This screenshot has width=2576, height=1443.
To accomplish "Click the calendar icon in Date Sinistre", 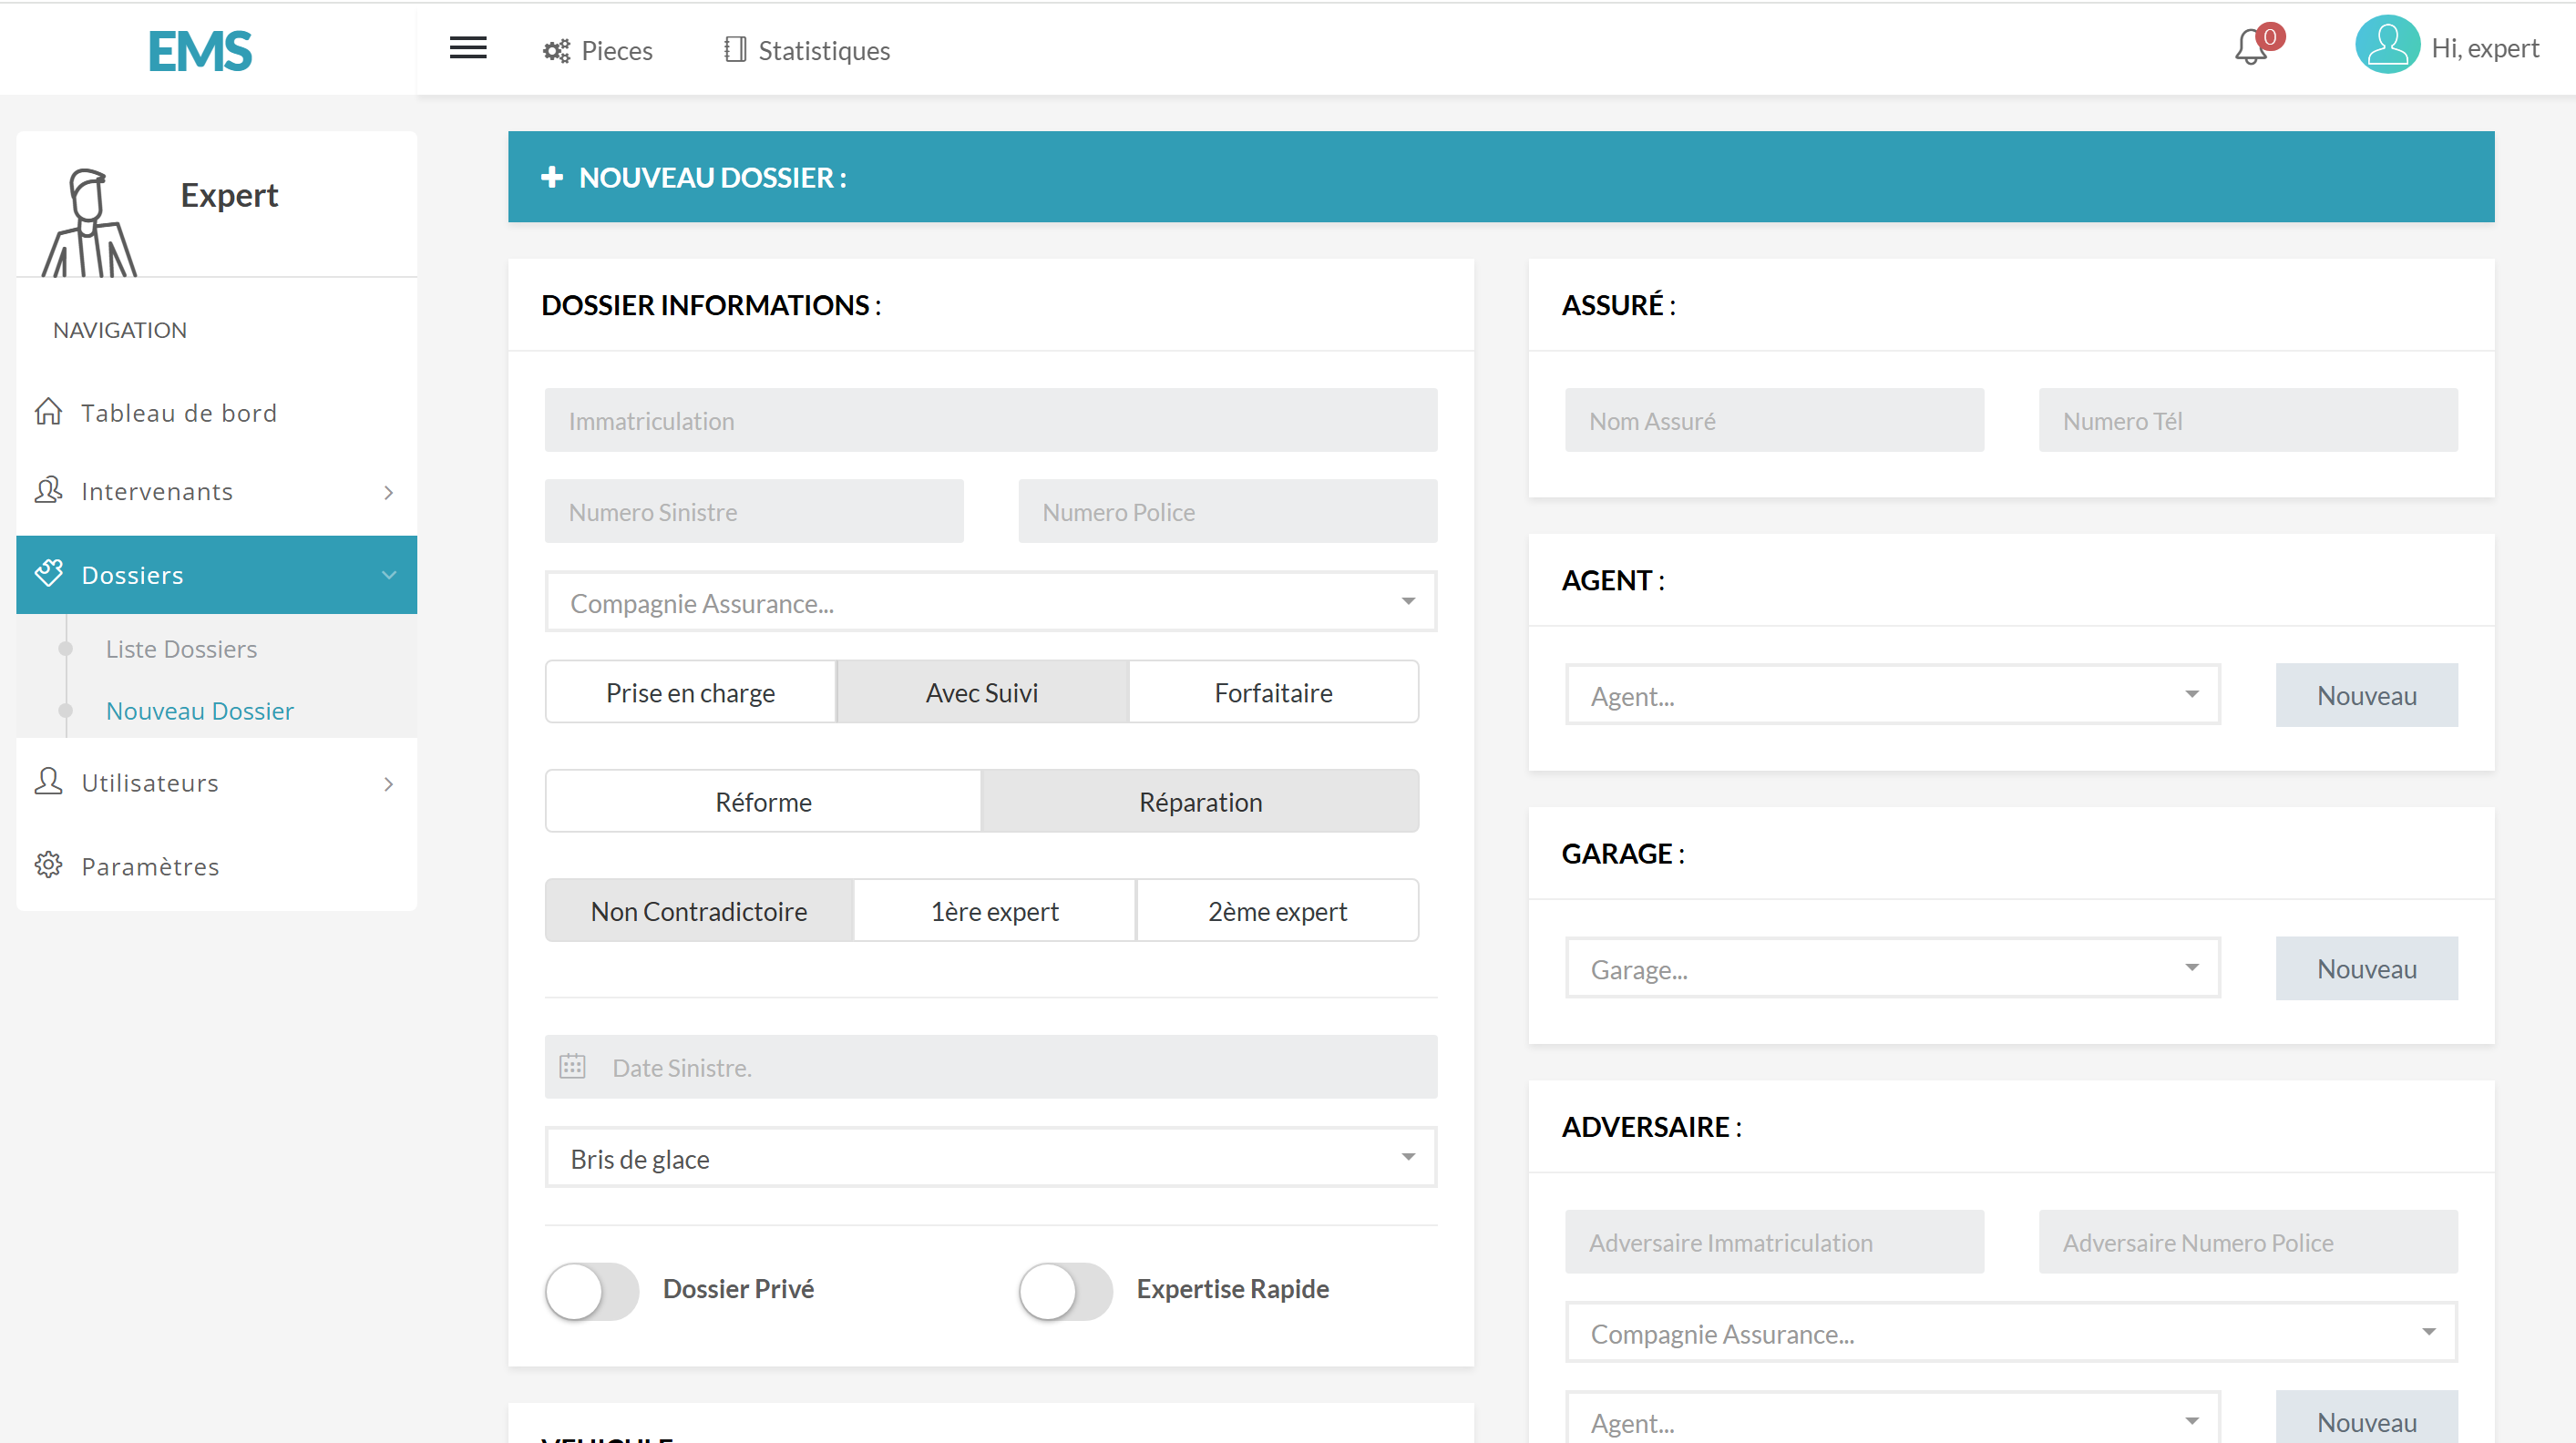I will click(x=572, y=1066).
